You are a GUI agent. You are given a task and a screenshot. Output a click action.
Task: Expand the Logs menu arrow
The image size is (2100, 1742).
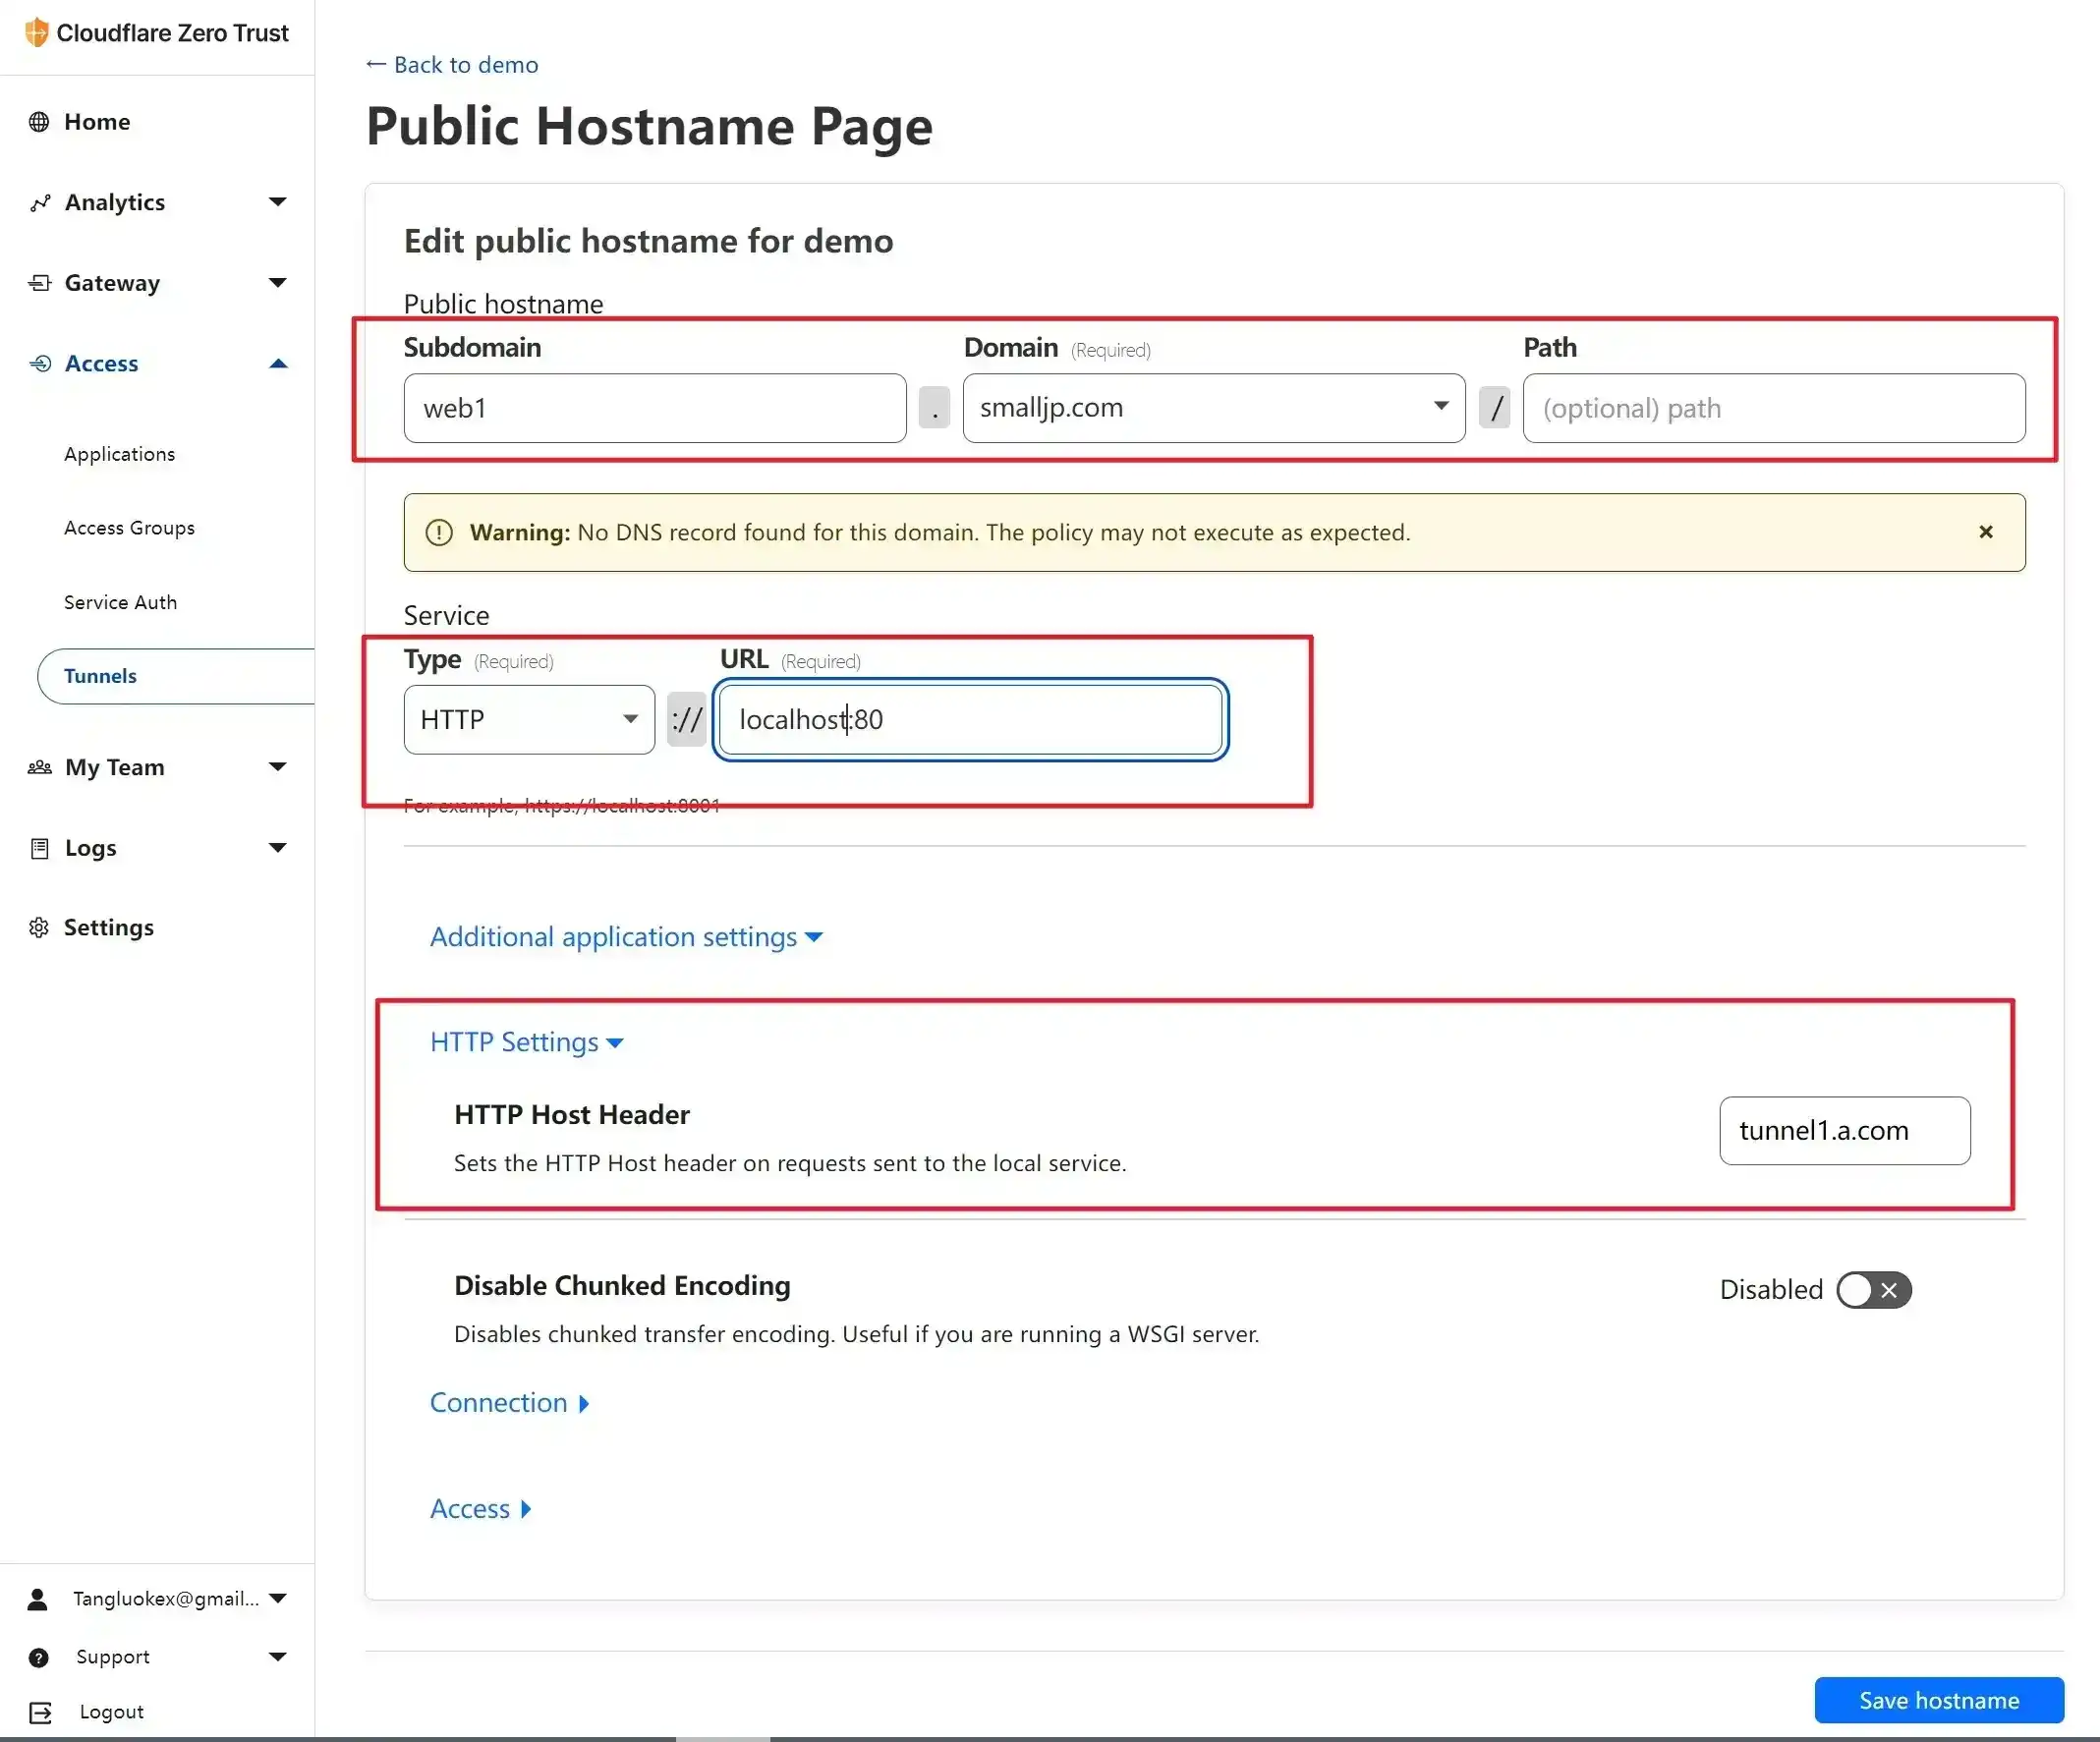point(278,848)
